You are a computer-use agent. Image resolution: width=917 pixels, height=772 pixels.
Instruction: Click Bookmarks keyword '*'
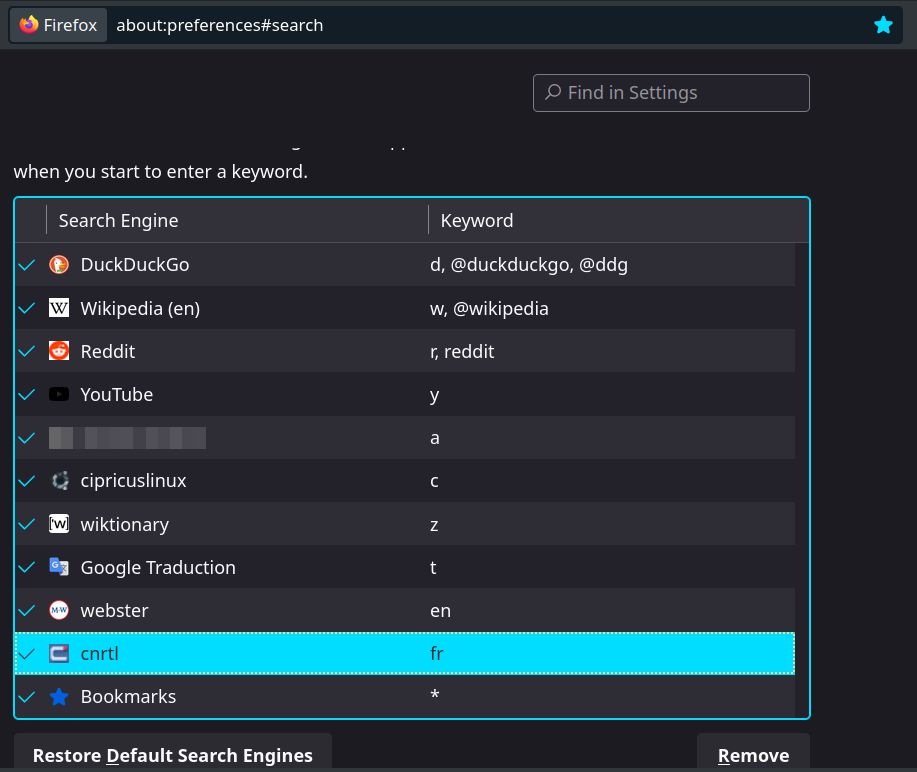[435, 694]
